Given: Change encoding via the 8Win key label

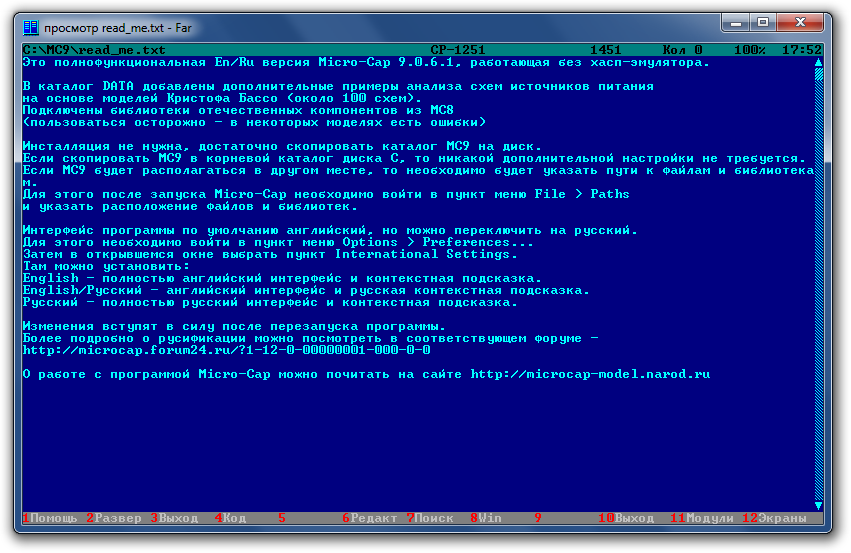Looking at the screenshot, I should pos(486,518).
